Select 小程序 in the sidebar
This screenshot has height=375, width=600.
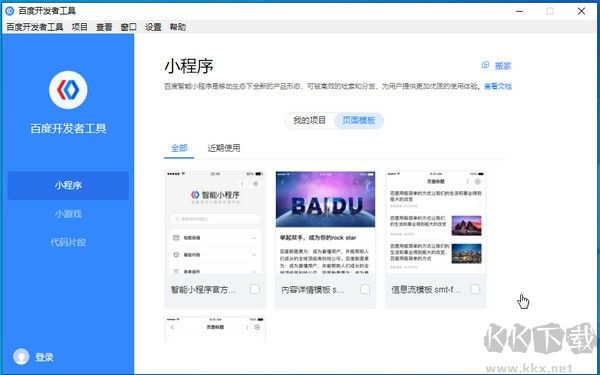(x=68, y=186)
